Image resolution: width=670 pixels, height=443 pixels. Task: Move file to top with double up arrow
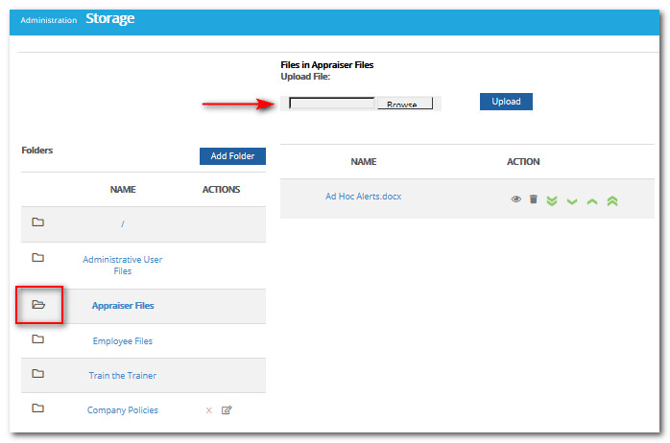pos(612,201)
